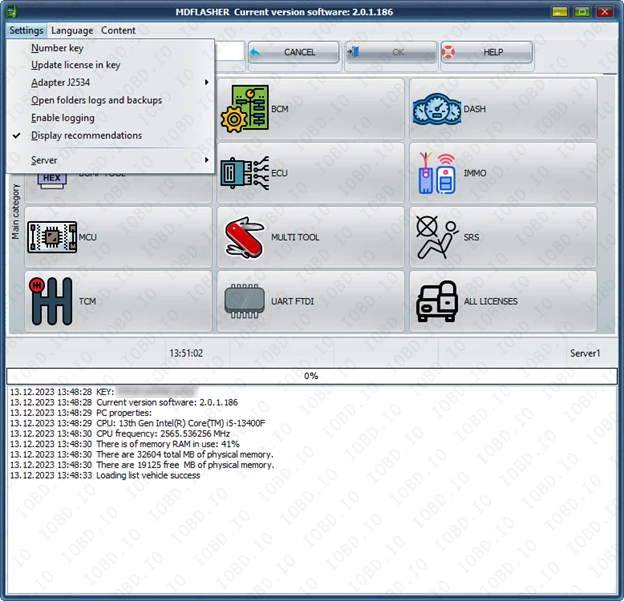Open the MULTI TOOL pocket knife icon
The height and width of the screenshot is (601, 624).
(244, 237)
